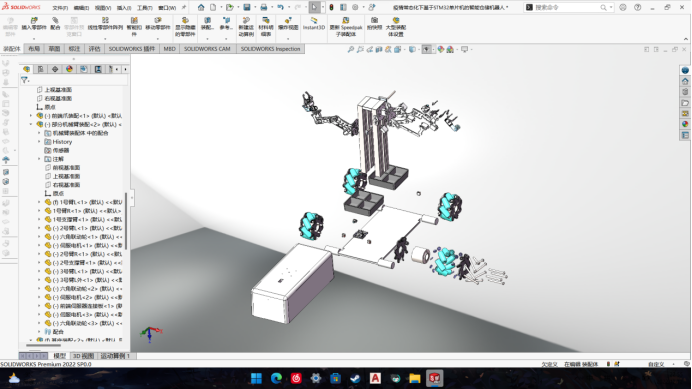Open Windows Start button on taskbar
The image size is (692, 389).
coord(256,378)
